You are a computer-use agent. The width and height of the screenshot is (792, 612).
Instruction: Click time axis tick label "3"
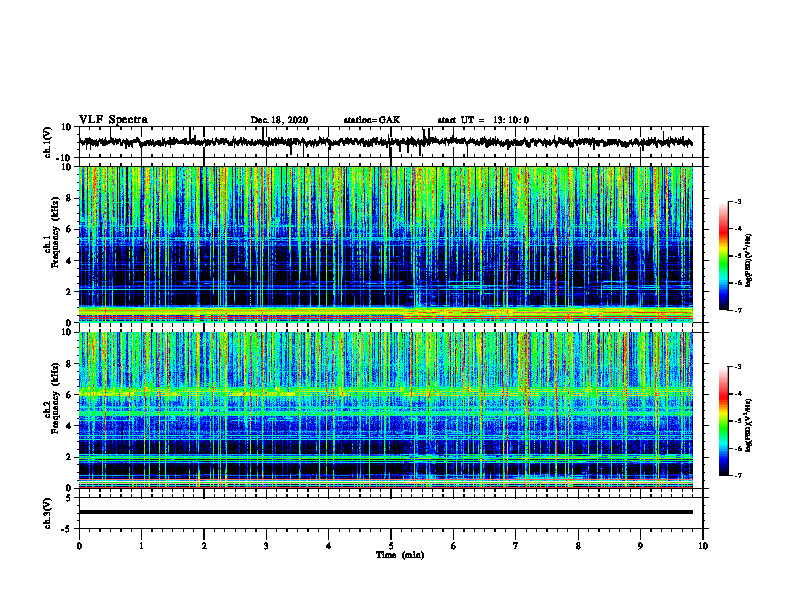click(266, 546)
